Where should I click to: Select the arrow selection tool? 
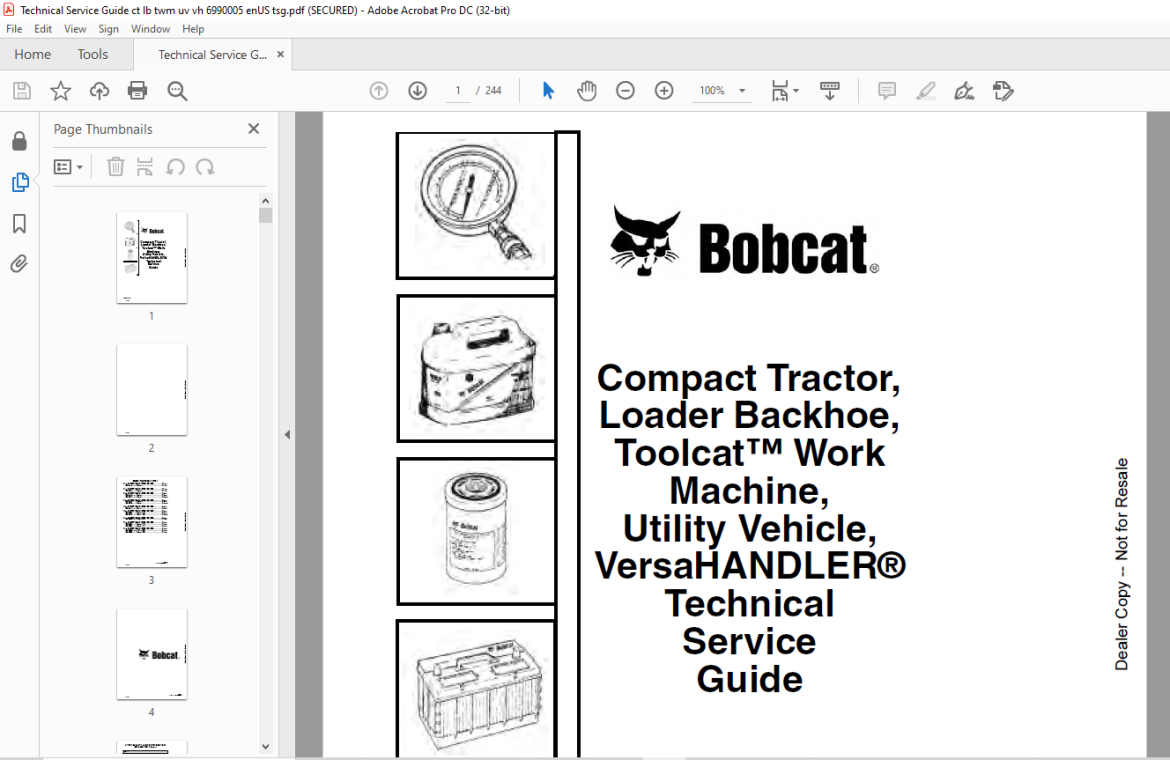(x=548, y=91)
